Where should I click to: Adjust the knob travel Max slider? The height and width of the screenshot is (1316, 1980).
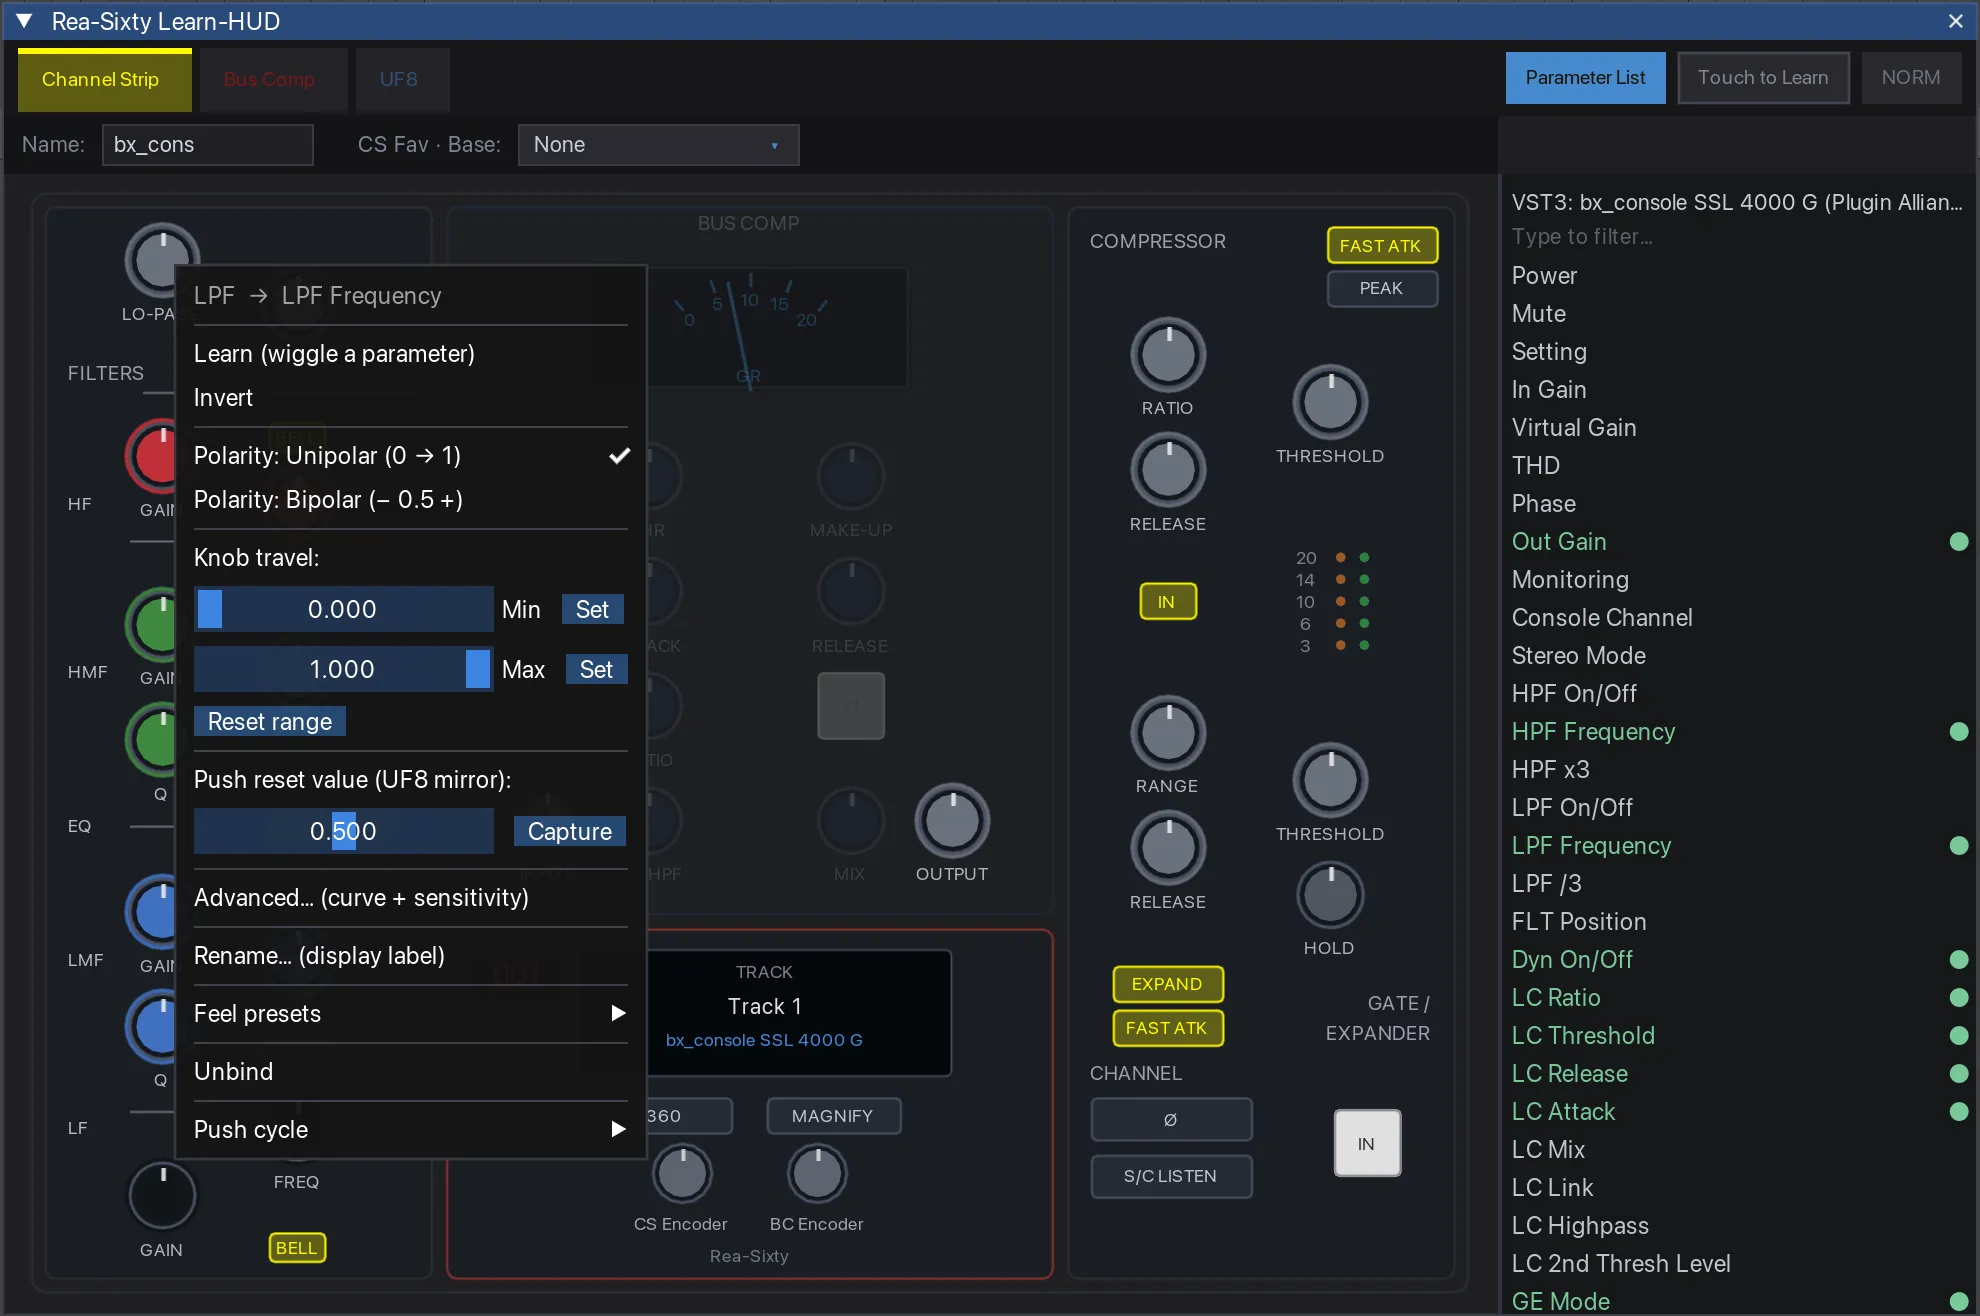click(343, 670)
